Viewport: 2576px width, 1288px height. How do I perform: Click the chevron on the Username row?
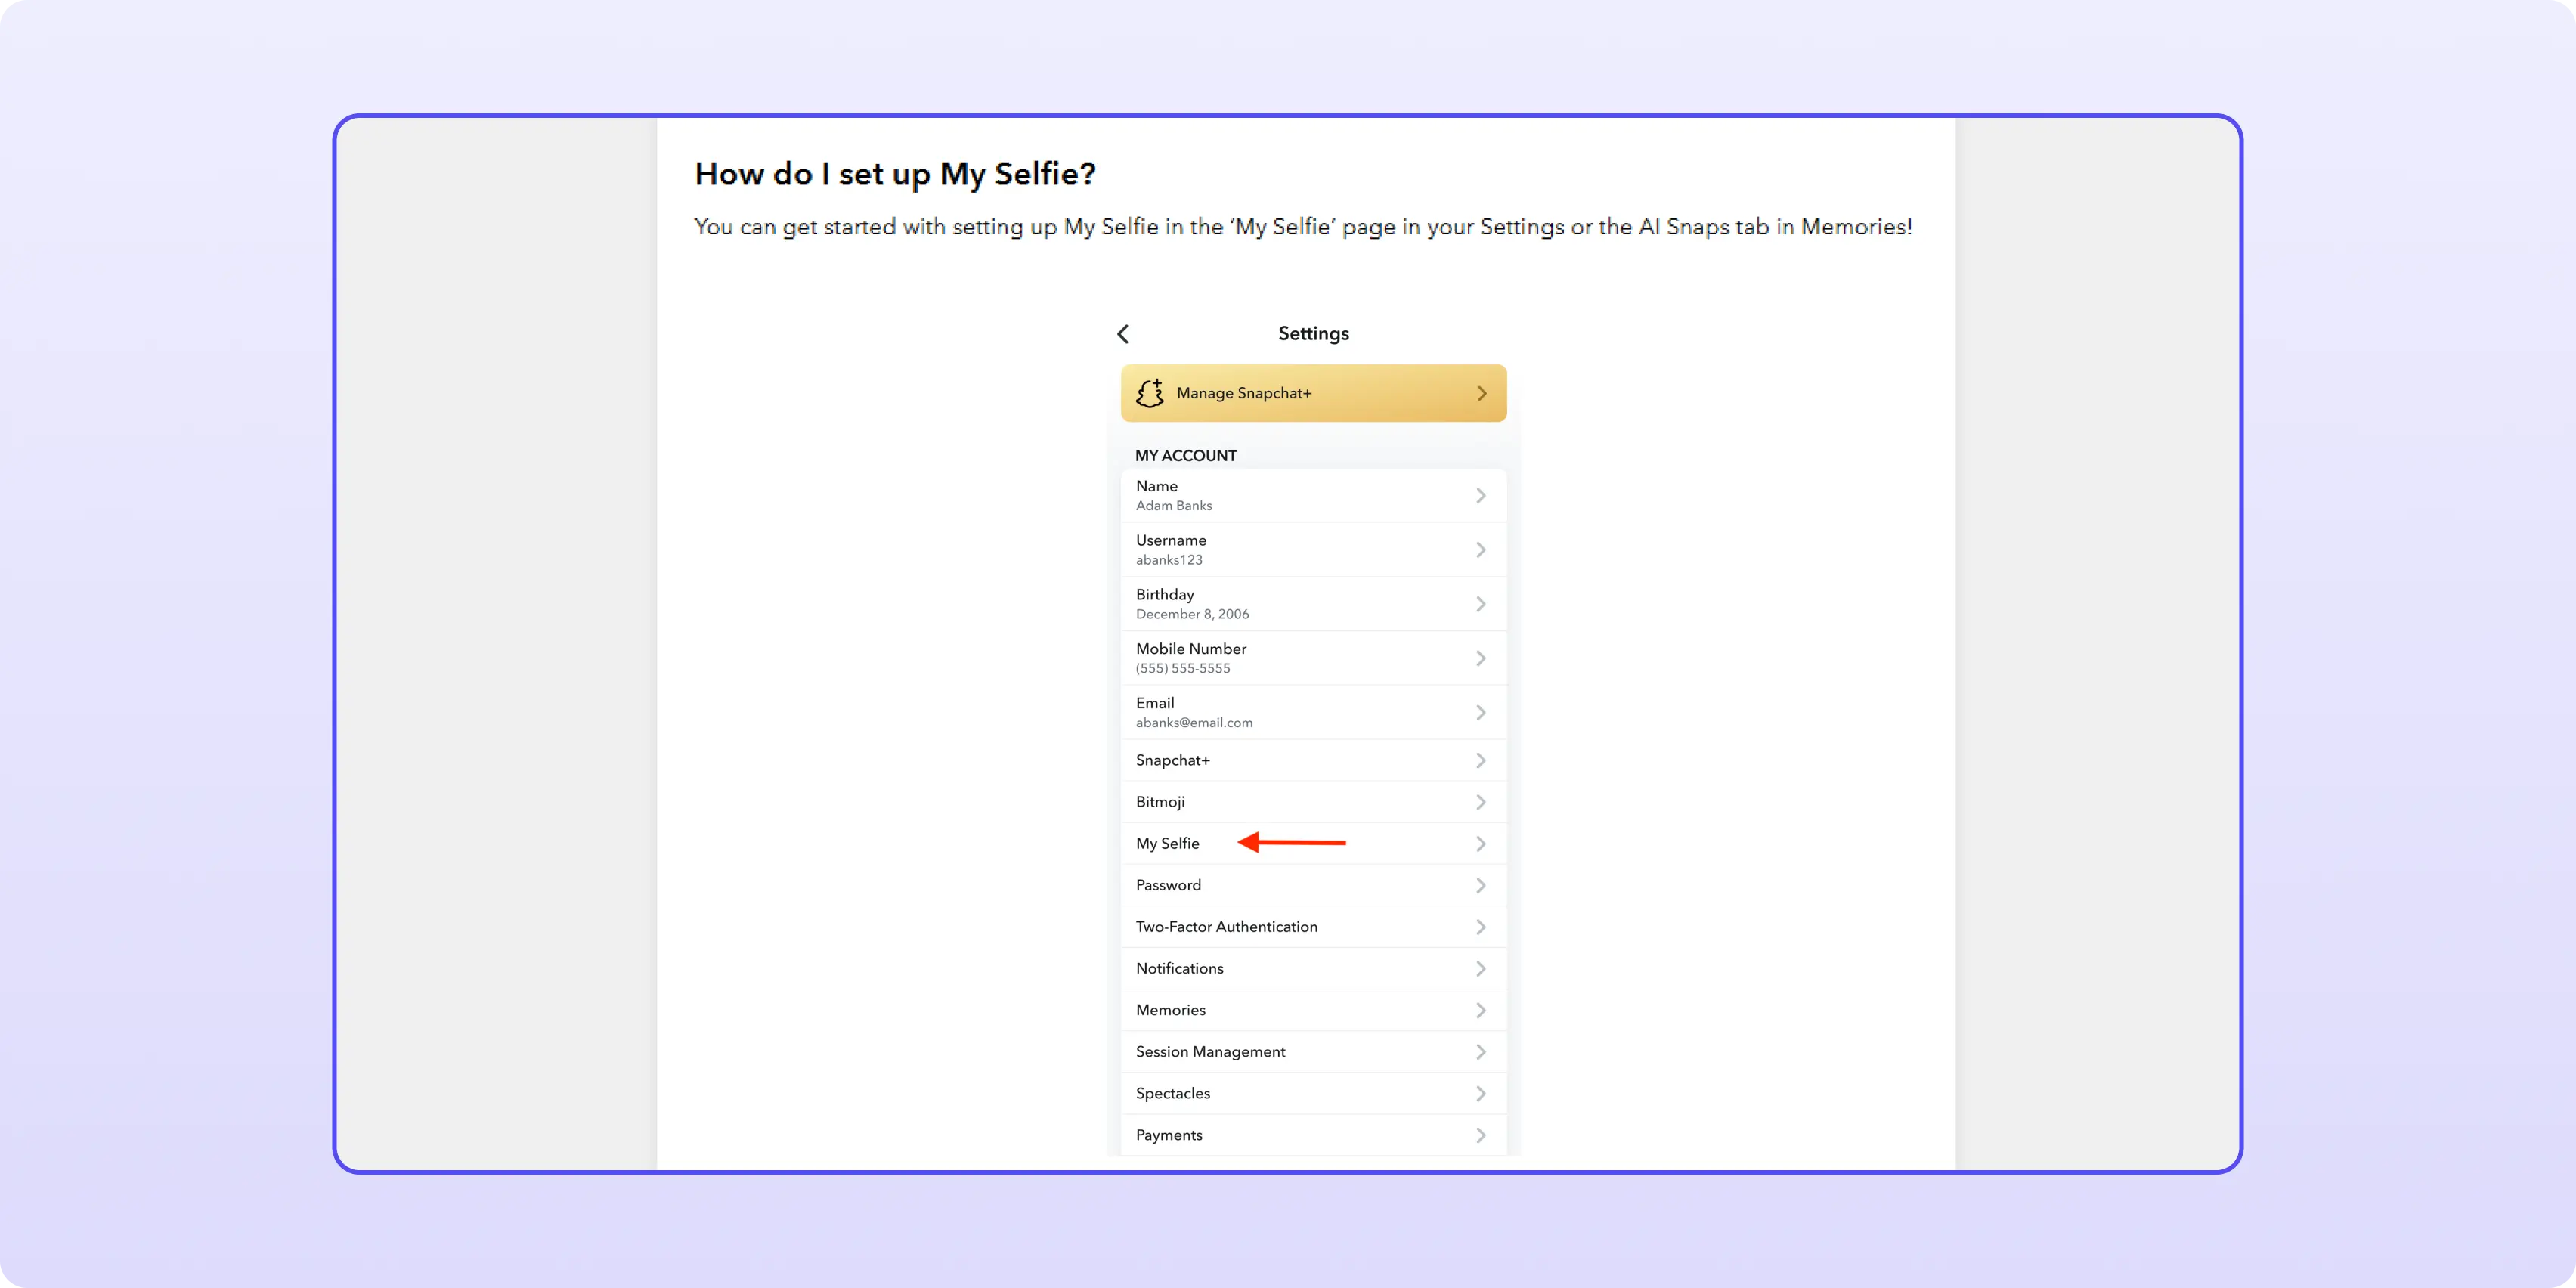coord(1480,550)
